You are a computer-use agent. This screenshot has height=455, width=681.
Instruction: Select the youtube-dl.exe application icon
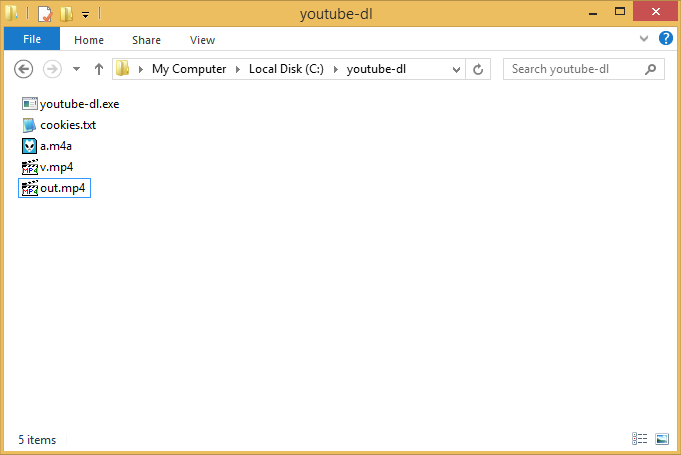30,104
